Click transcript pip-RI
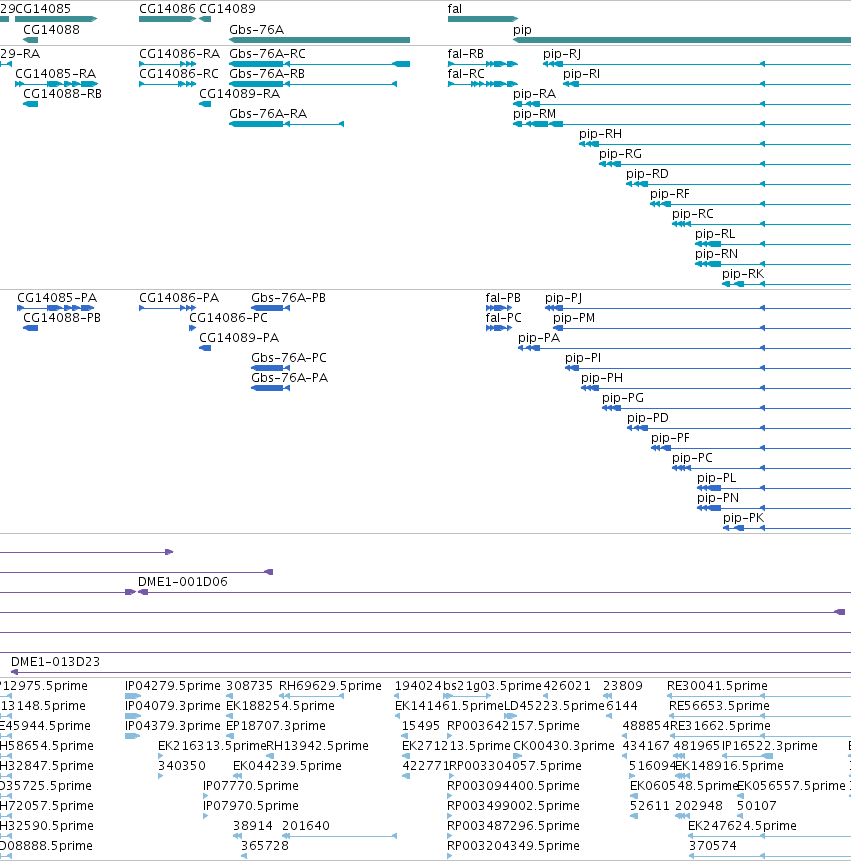This screenshot has width=851, height=861. [x=707, y=84]
